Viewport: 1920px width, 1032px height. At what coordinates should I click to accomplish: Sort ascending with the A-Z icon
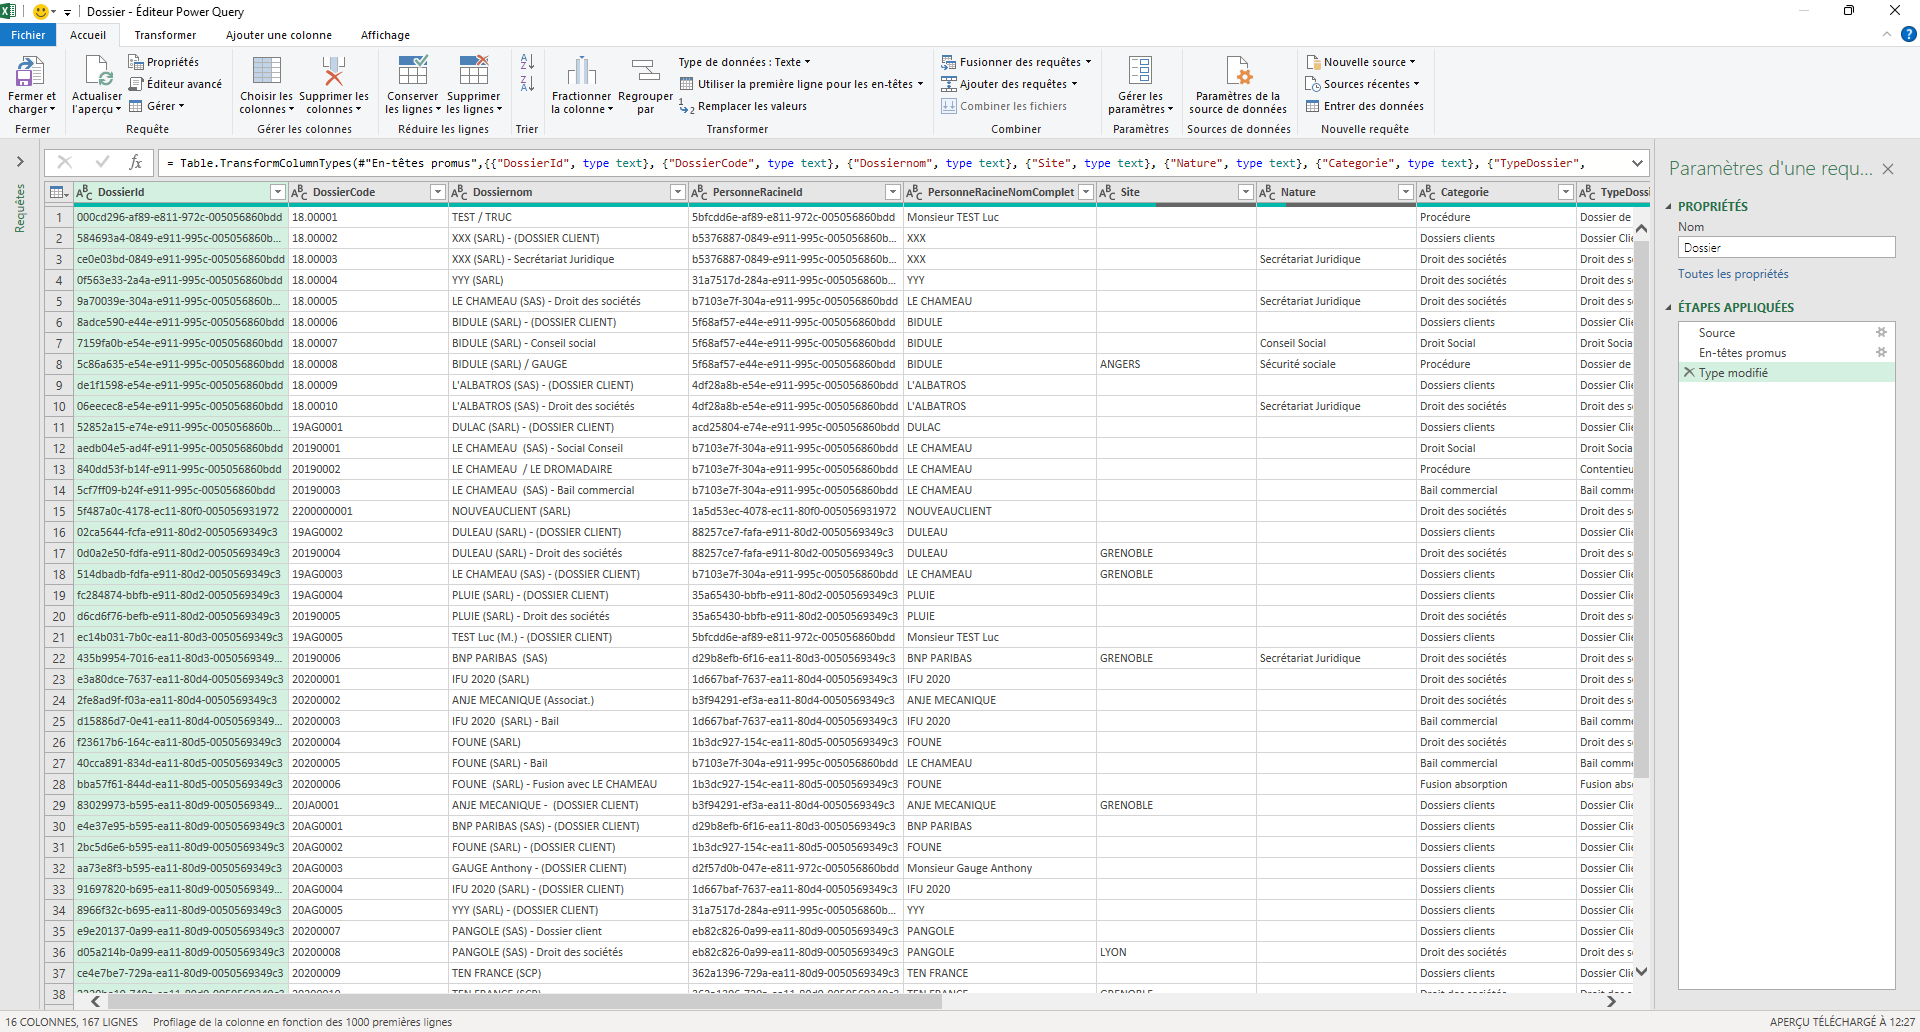(527, 62)
